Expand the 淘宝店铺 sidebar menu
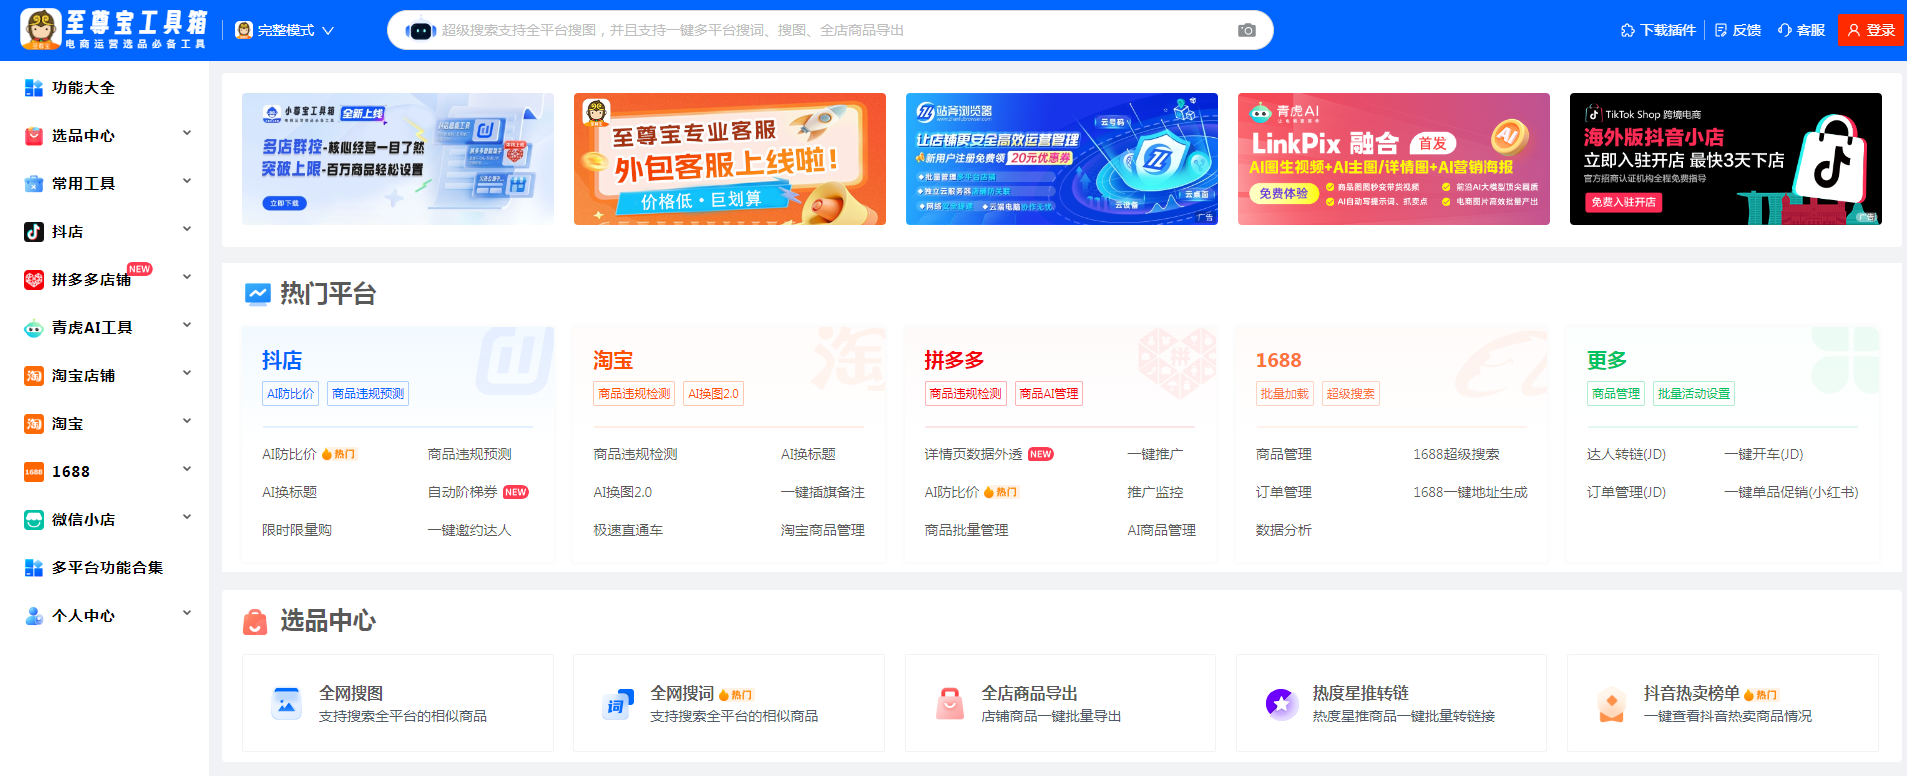The height and width of the screenshot is (776, 1907). [x=186, y=374]
